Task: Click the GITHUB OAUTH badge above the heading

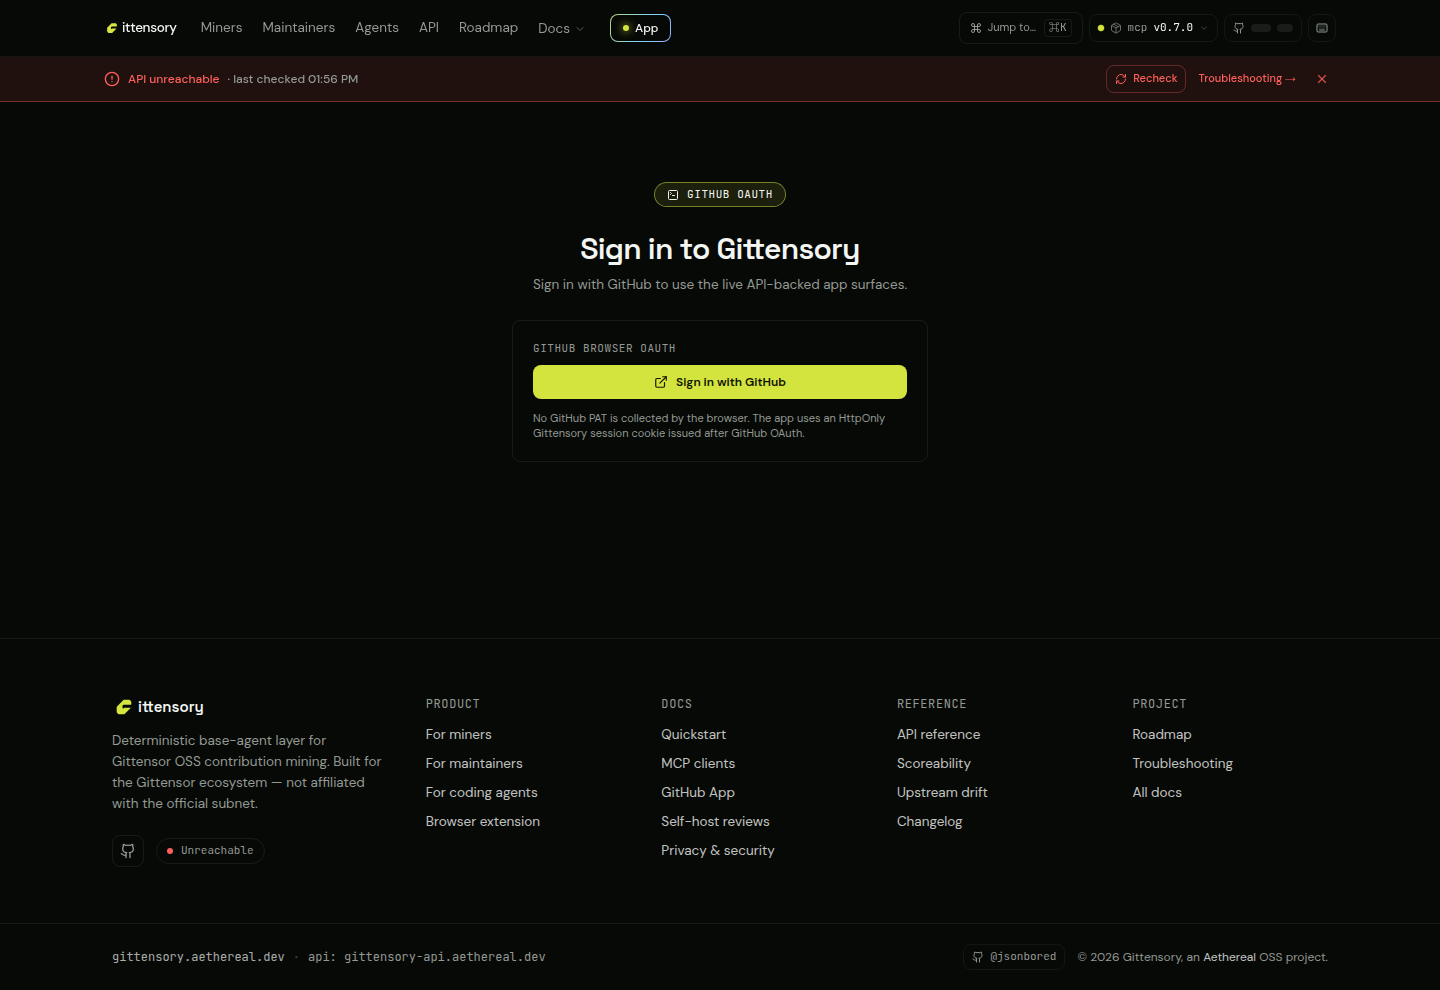Action: point(720,195)
